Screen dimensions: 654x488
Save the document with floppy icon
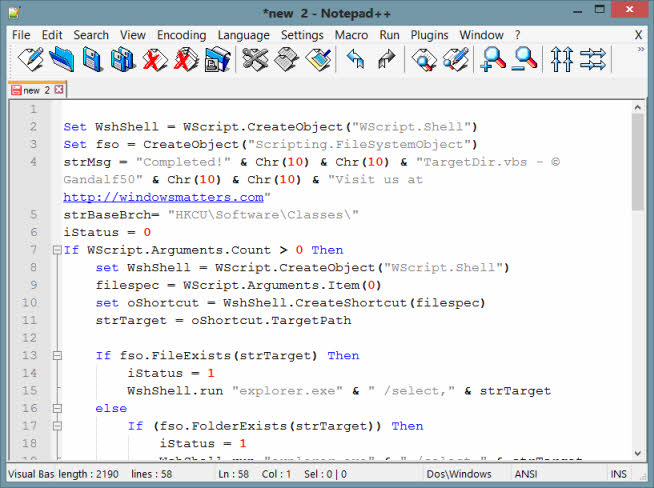point(92,59)
